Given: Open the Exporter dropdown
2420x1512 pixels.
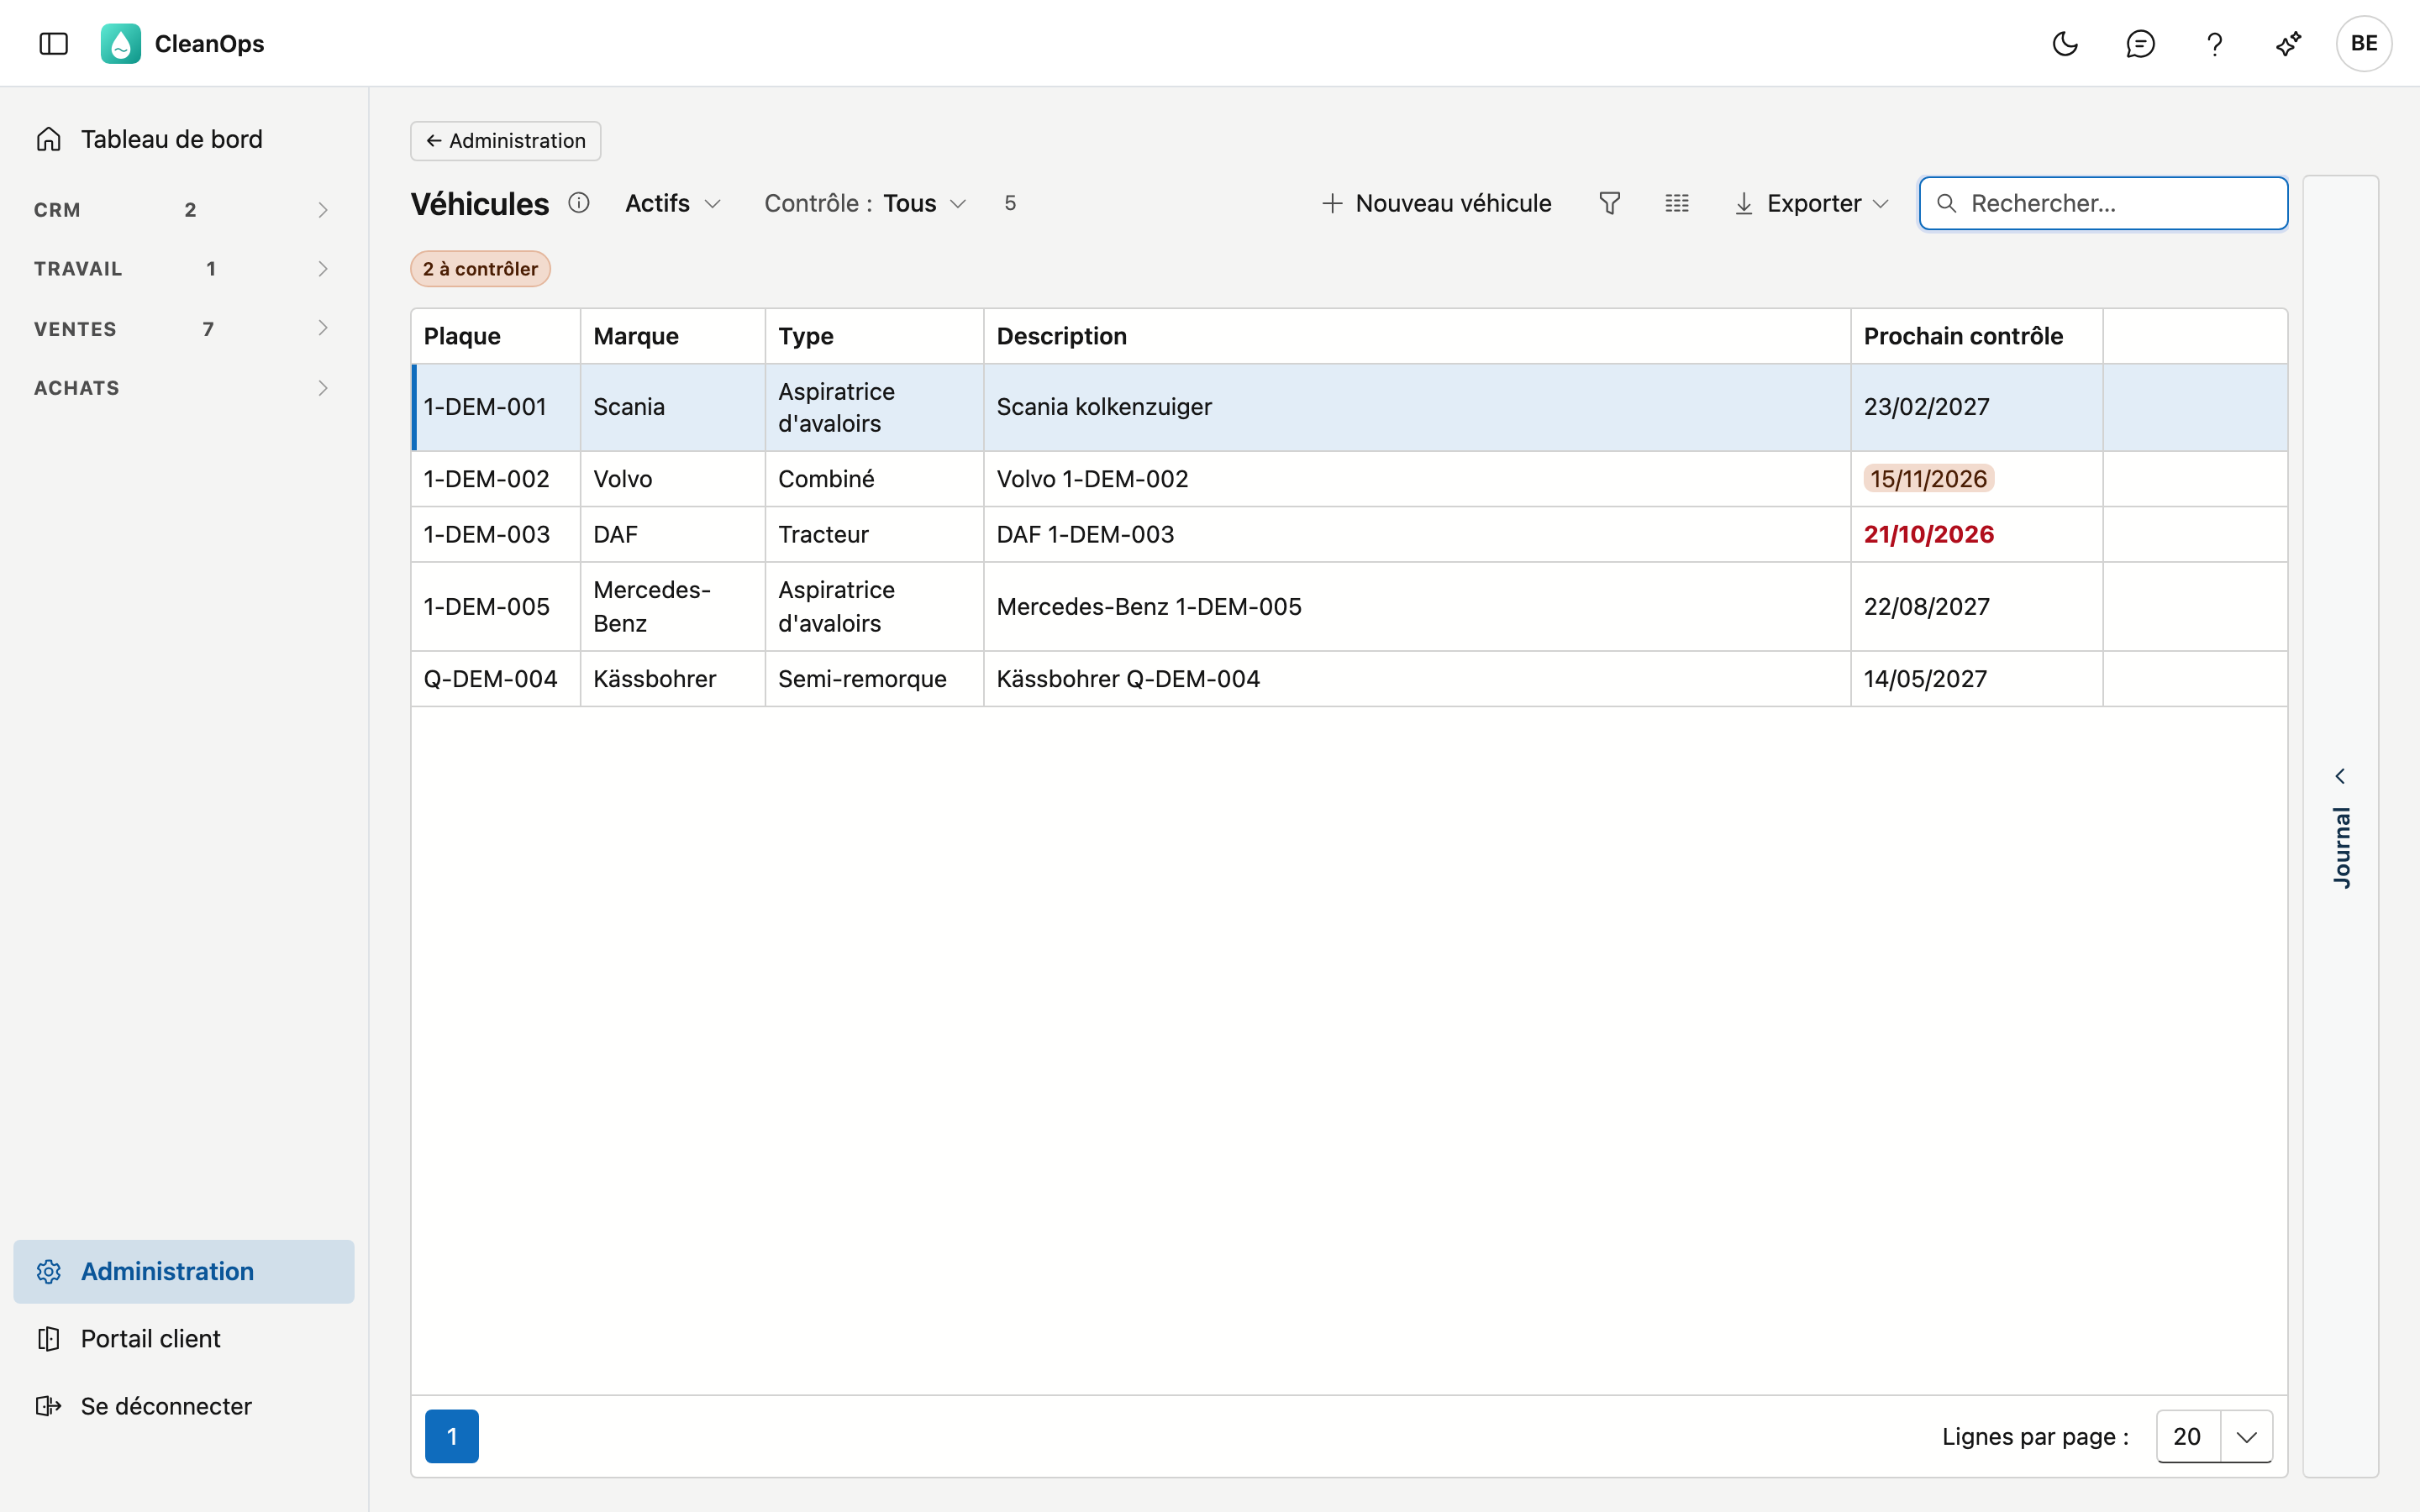Looking at the screenshot, I should 1811,203.
